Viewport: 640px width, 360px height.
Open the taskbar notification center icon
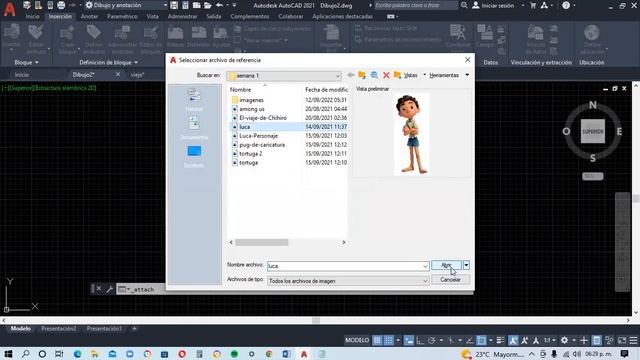coord(624,354)
